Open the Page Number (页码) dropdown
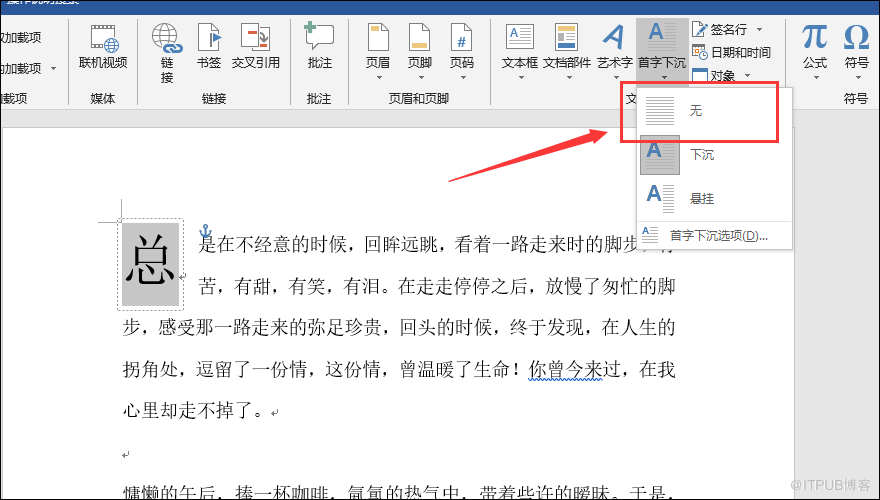 [461, 48]
